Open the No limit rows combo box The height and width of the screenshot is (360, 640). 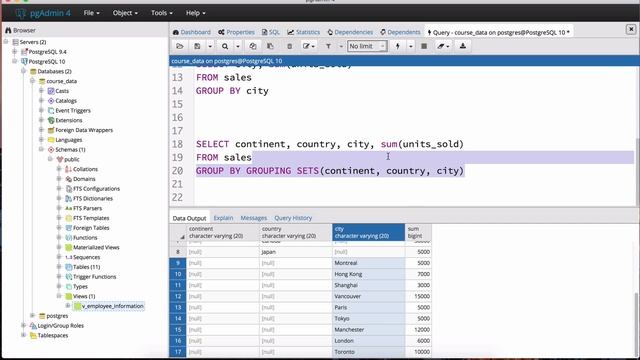pyautogui.click(x=367, y=46)
